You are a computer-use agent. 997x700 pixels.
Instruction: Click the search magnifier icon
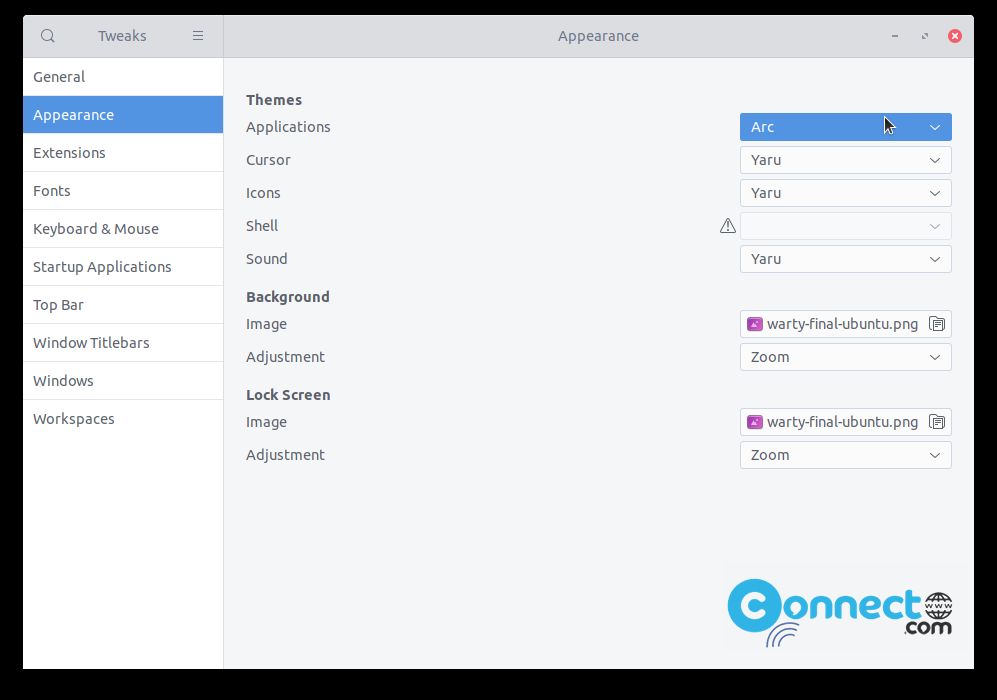coord(47,36)
